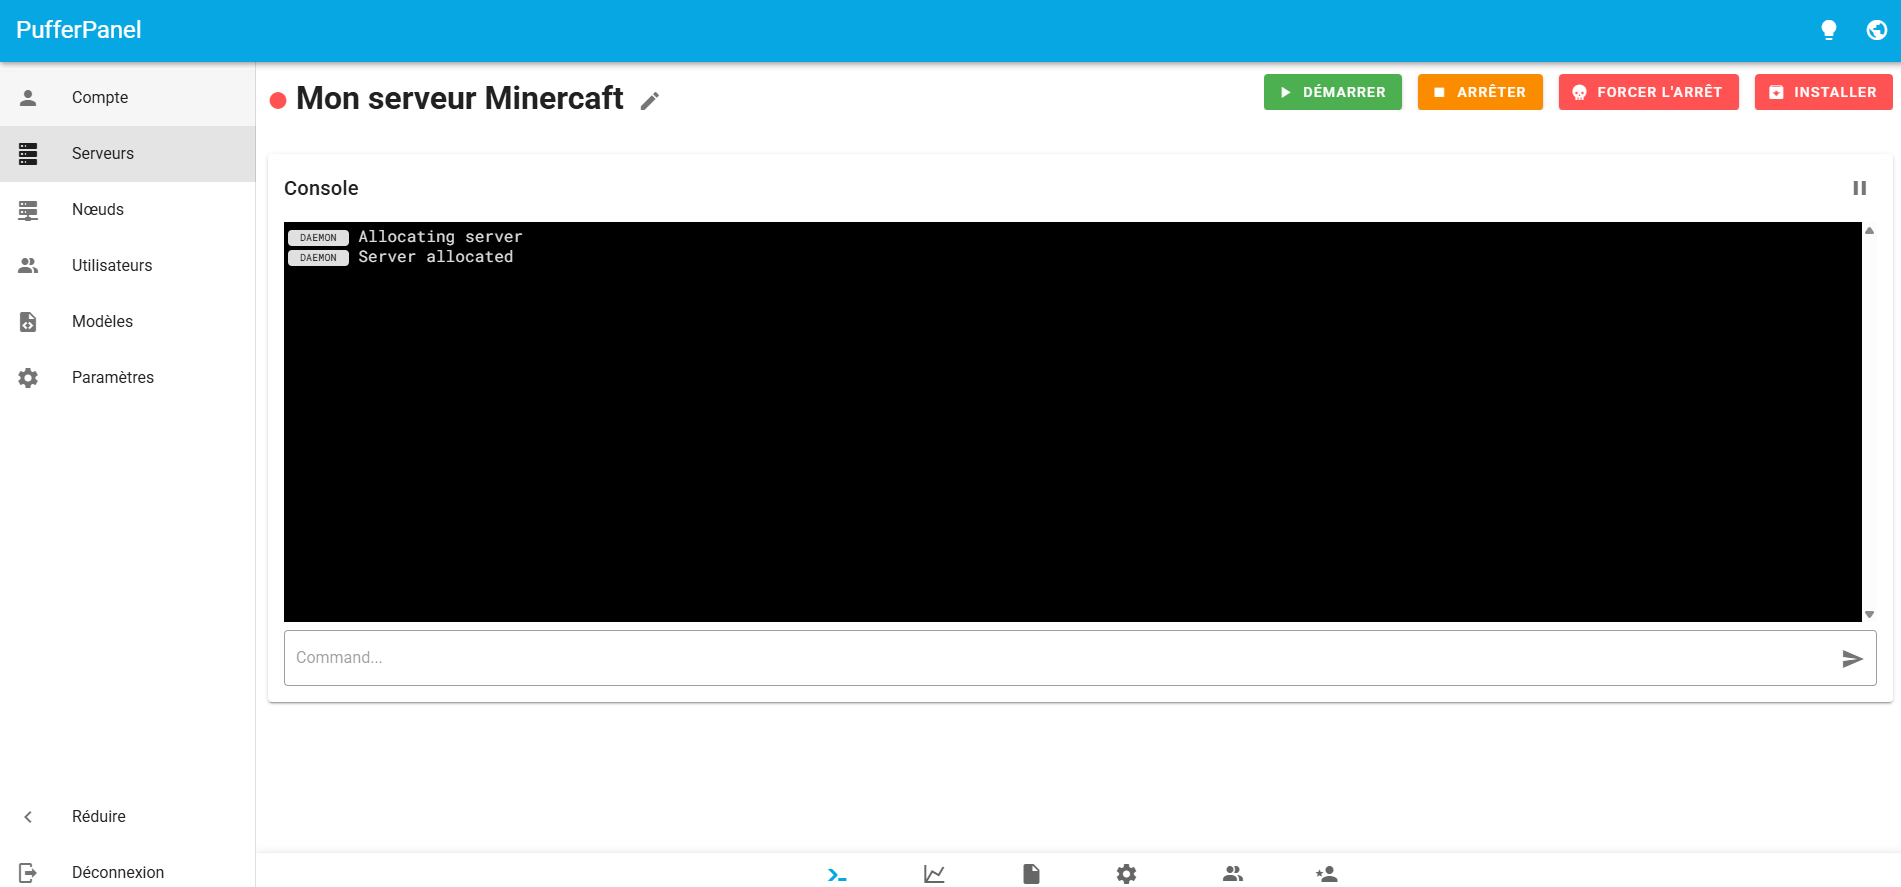Open the files tab icon
The height and width of the screenshot is (887, 1901).
1031,874
